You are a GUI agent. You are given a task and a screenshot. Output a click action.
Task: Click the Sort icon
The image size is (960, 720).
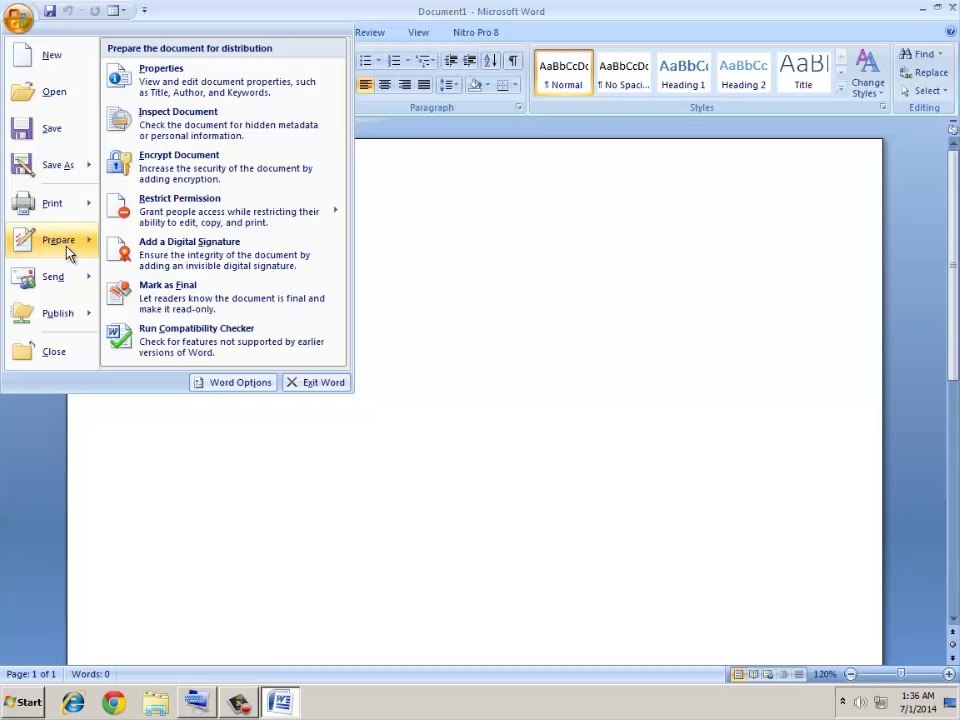pos(491,61)
